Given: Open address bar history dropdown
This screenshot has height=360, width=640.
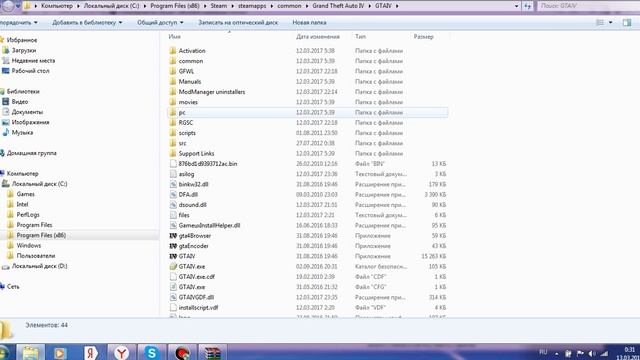Looking at the screenshot, I should point(517,6).
